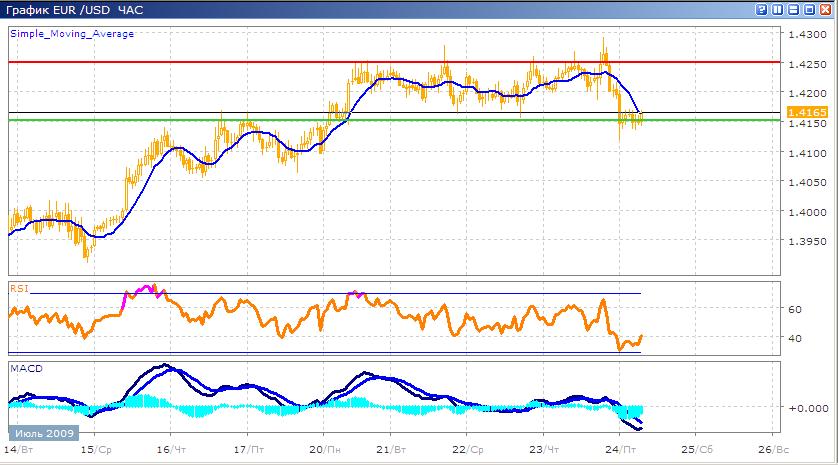
Task: Click the '16/Чт' date on time axis
Action: point(170,450)
